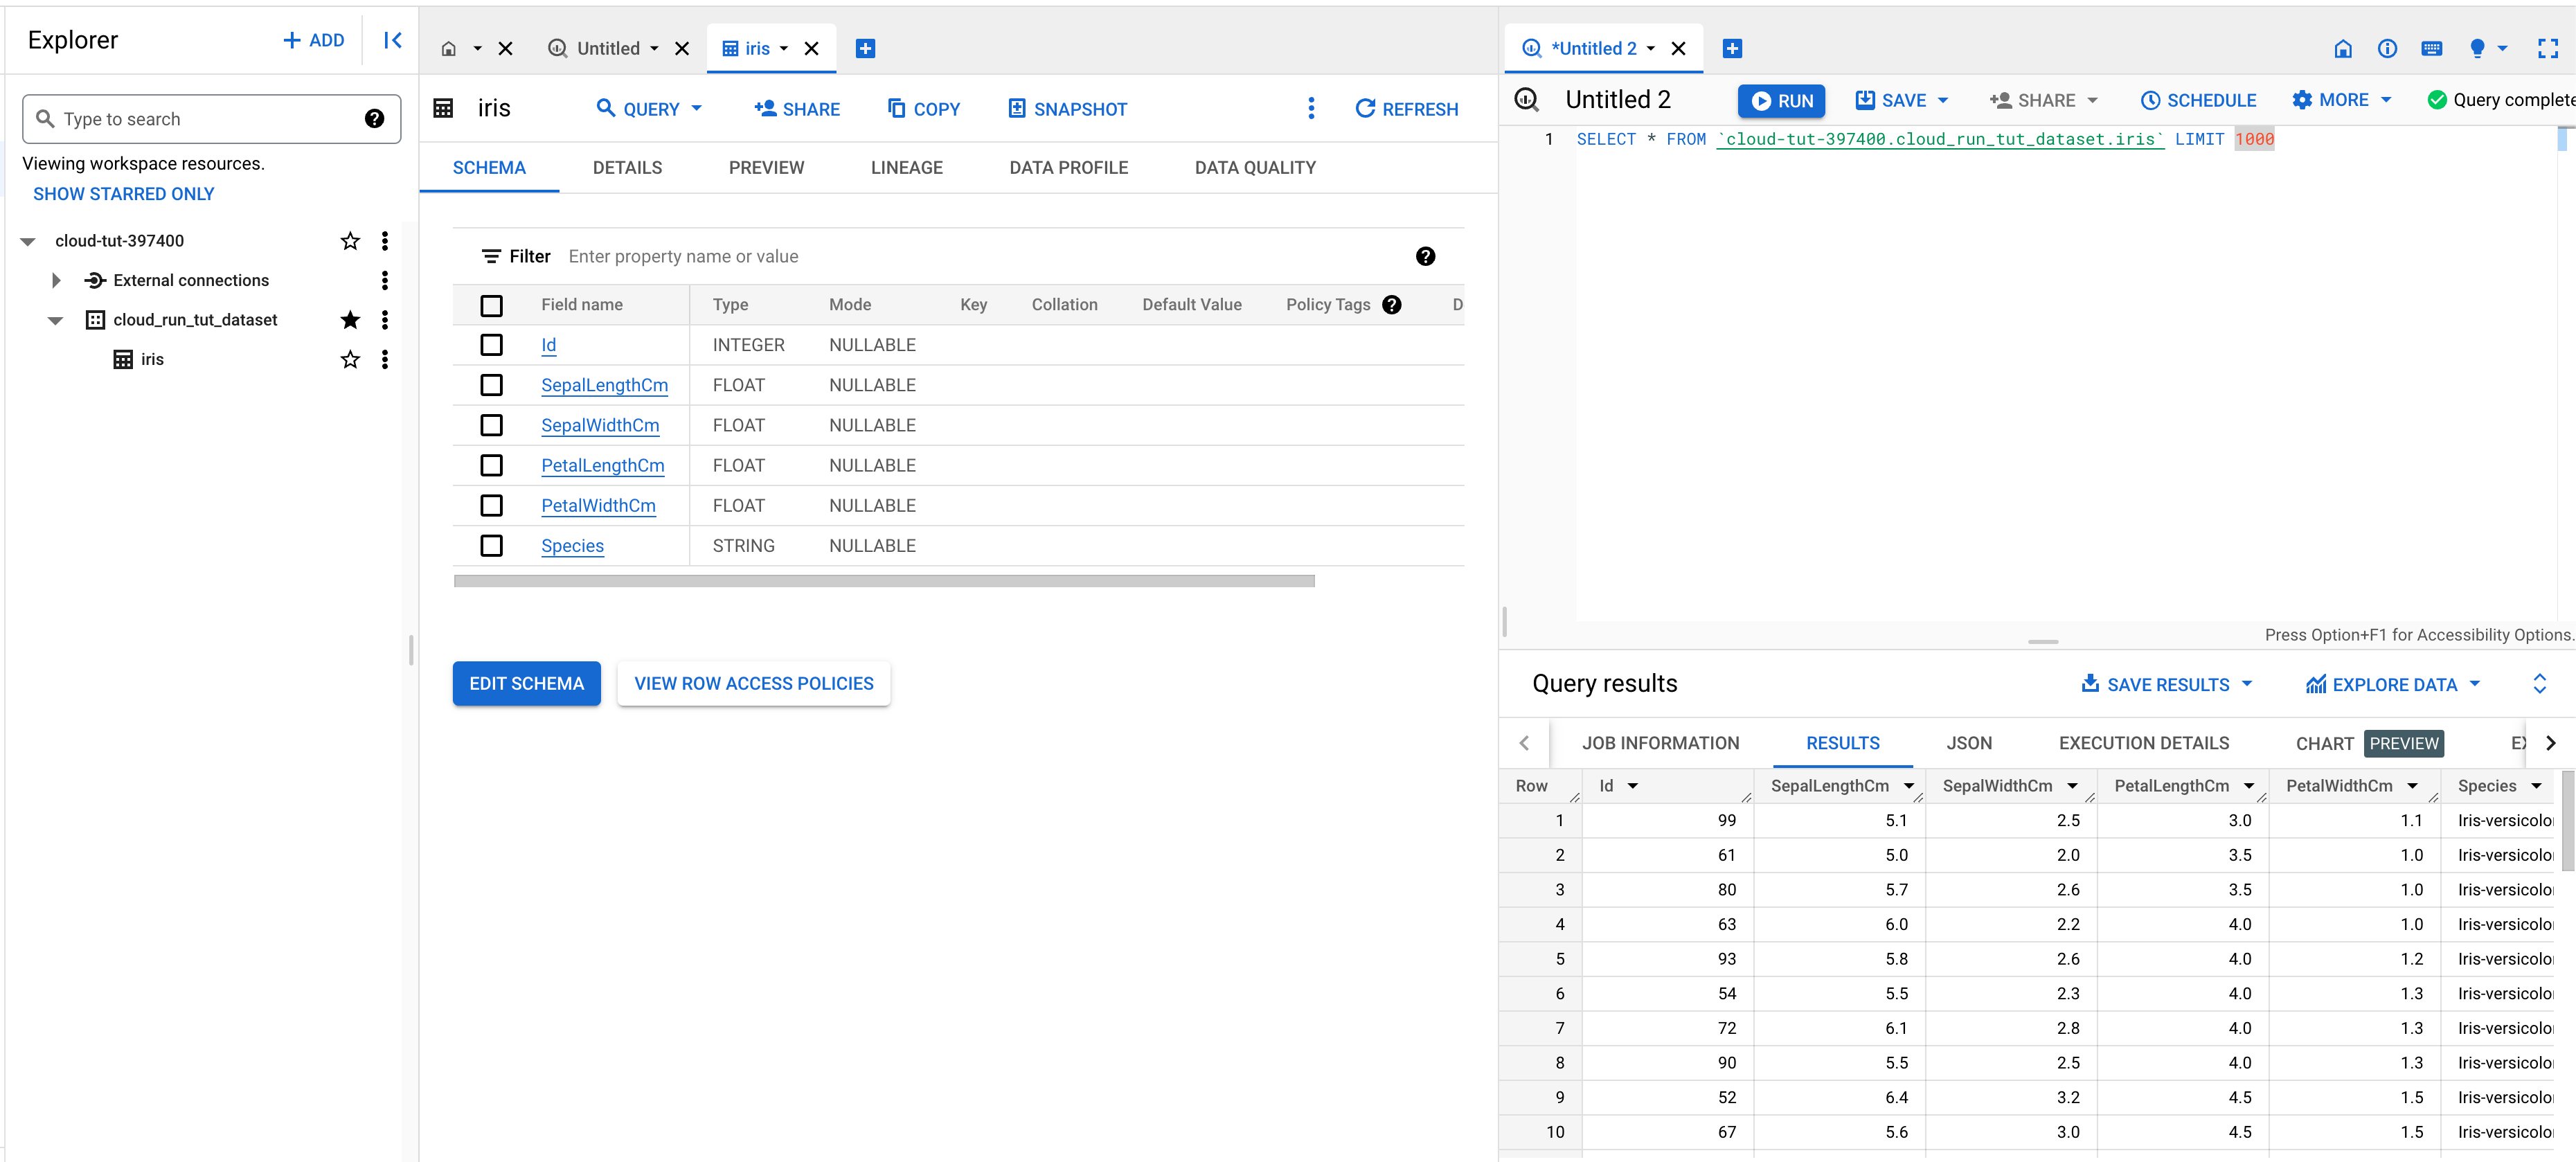
Task: Open the SAVE RESULTS dropdown
Action: [2167, 685]
